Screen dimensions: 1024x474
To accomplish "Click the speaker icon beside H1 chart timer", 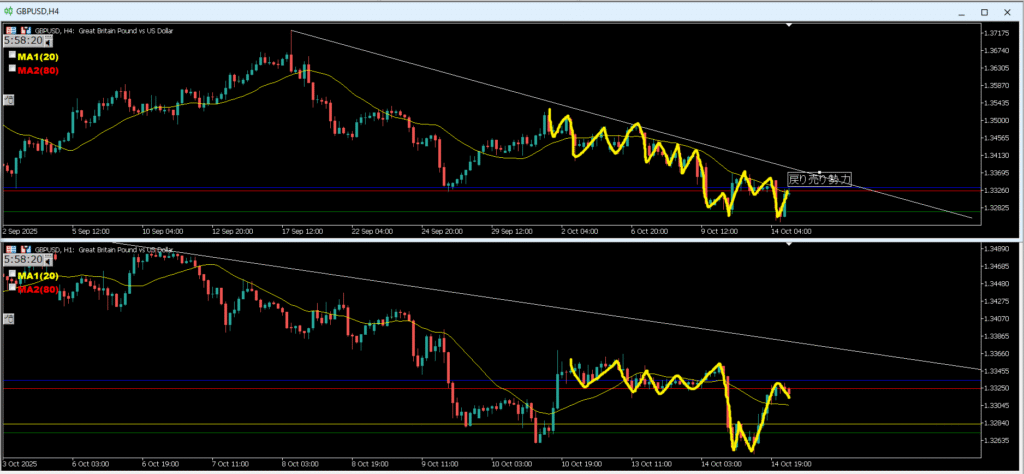I will pos(45,260).
